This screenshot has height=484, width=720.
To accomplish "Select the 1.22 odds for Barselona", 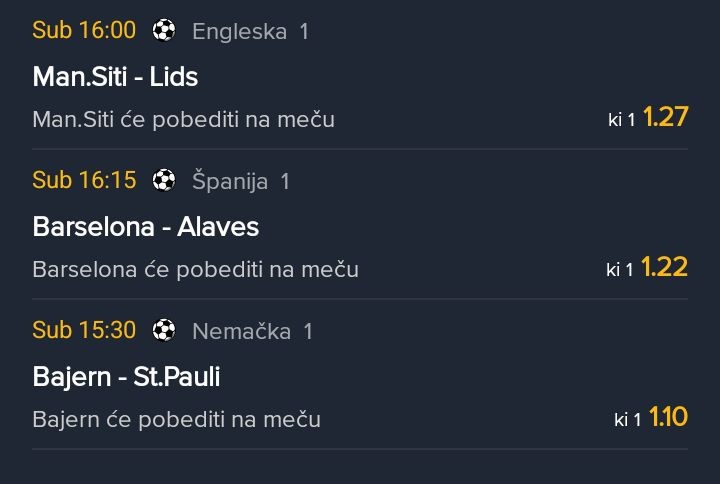I will [x=664, y=268].
